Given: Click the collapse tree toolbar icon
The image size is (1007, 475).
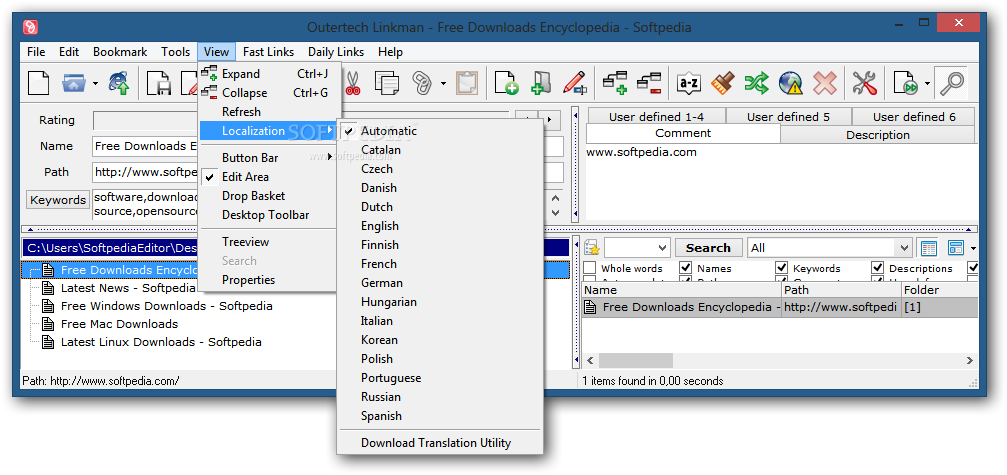Looking at the screenshot, I should tap(649, 83).
